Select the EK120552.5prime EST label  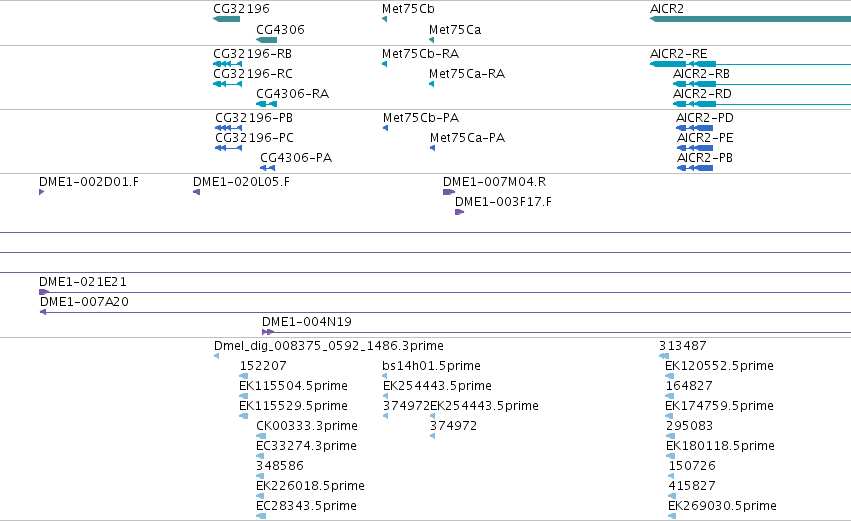pos(719,366)
